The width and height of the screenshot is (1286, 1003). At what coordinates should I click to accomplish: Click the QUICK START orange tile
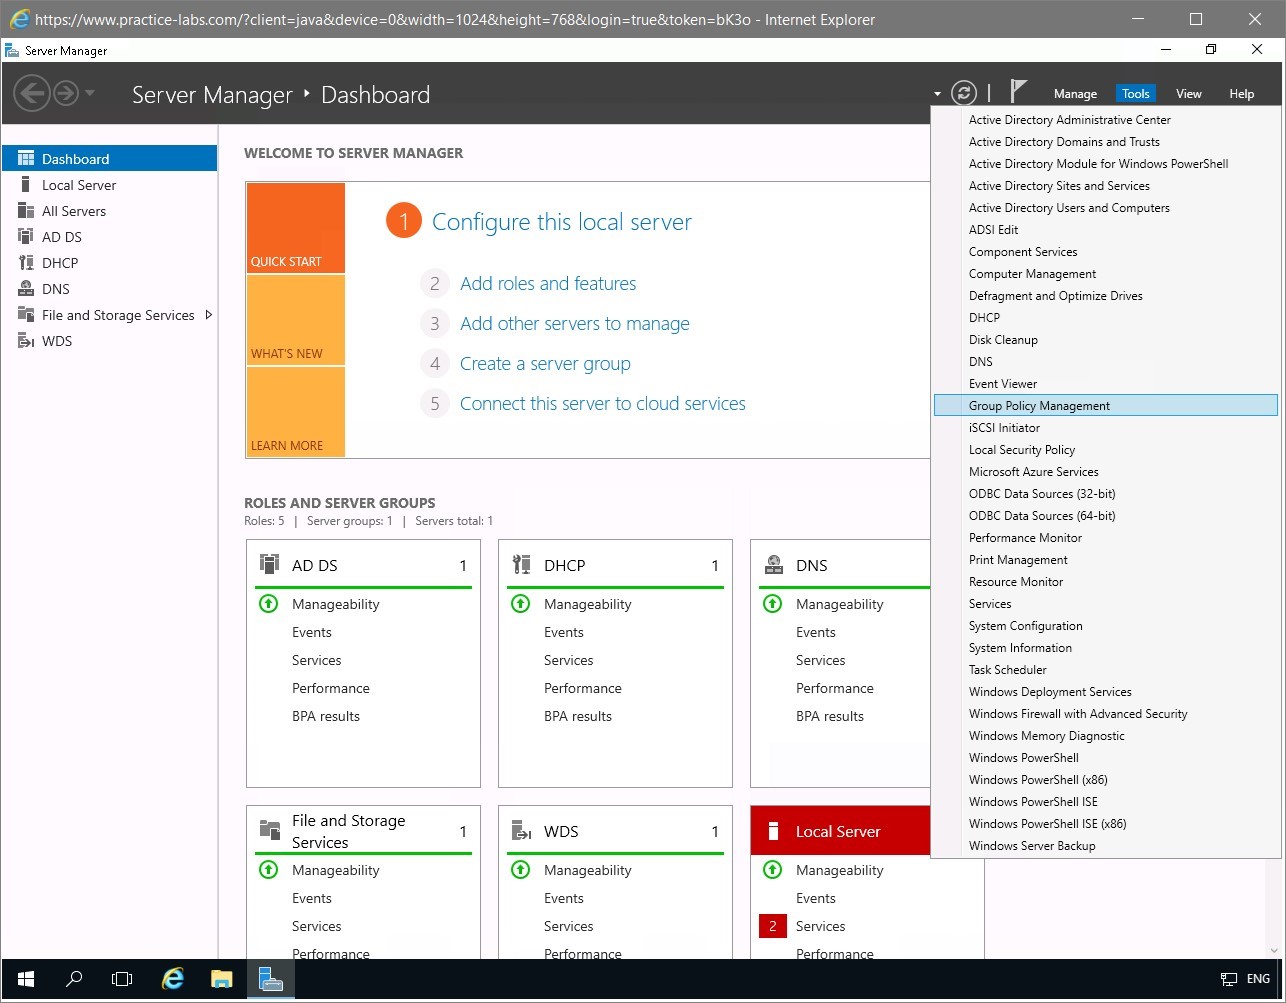pos(295,228)
